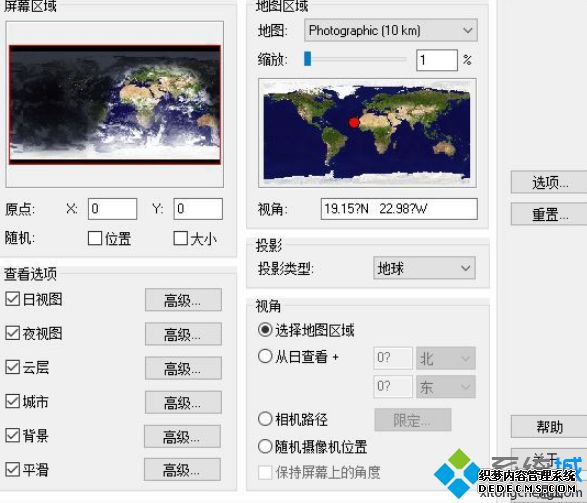Click the zoom percentage input field
587x503 pixels.
click(437, 60)
